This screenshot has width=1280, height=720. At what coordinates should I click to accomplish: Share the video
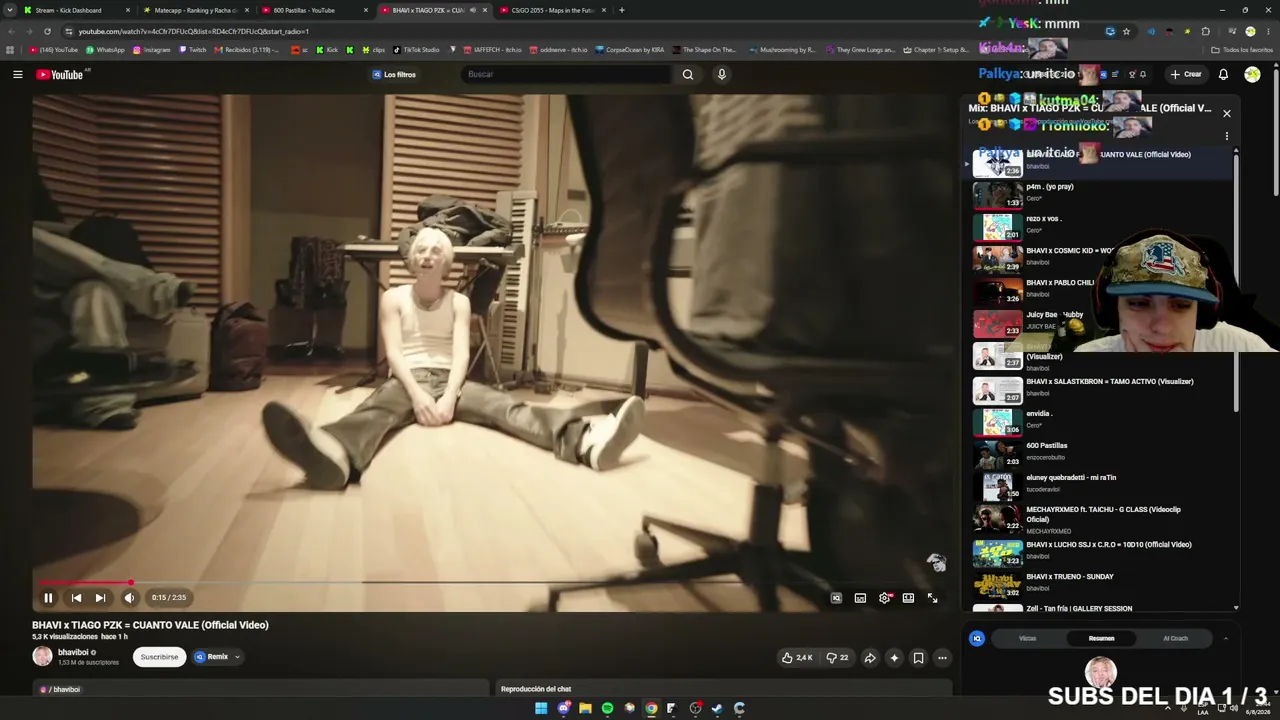[x=870, y=658]
